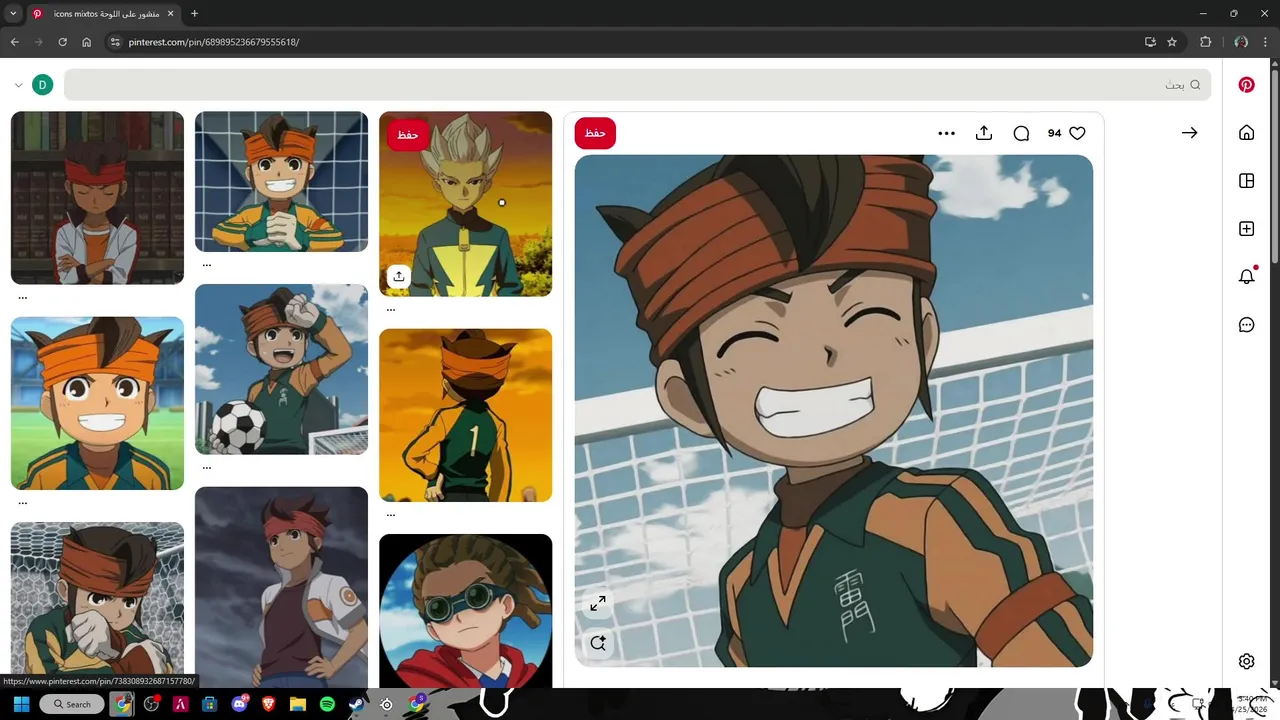Open Chrome profile avatar
This screenshot has width=1280, height=720.
(1241, 42)
